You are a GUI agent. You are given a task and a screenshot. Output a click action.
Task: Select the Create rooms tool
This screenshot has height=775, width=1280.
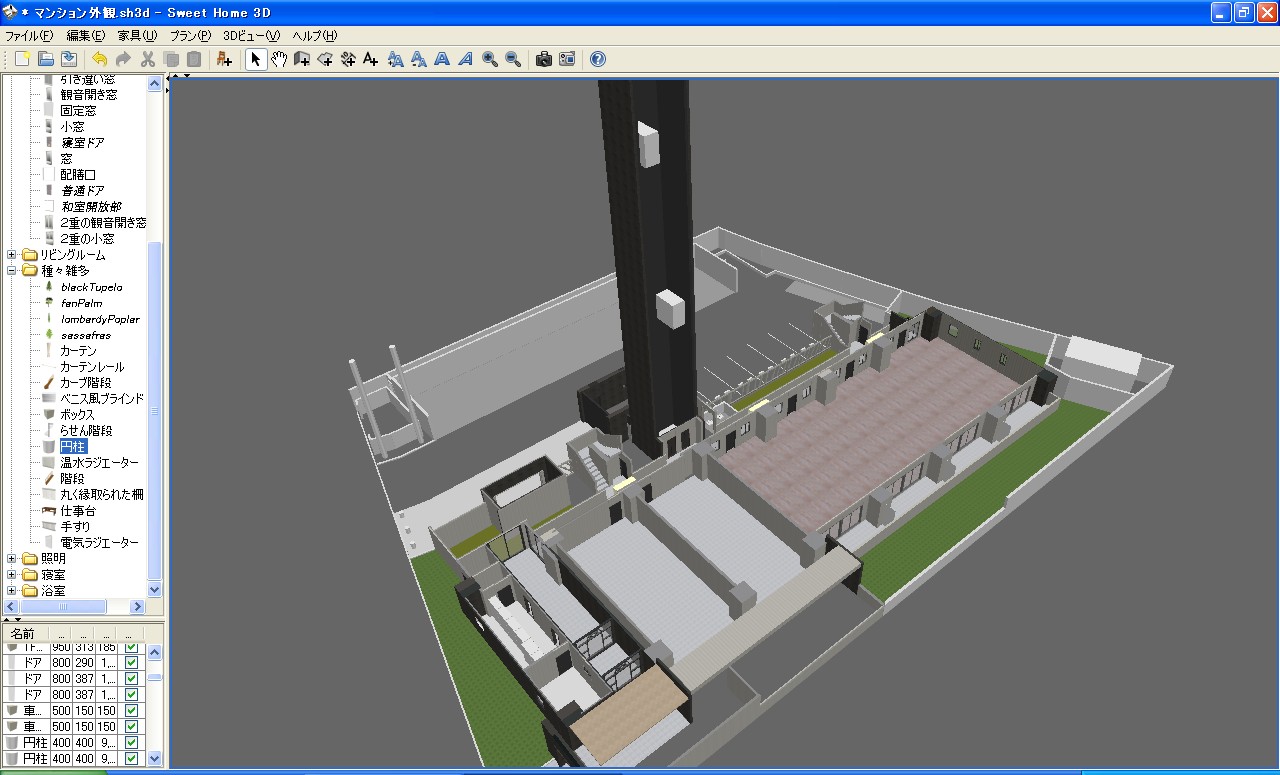325,60
